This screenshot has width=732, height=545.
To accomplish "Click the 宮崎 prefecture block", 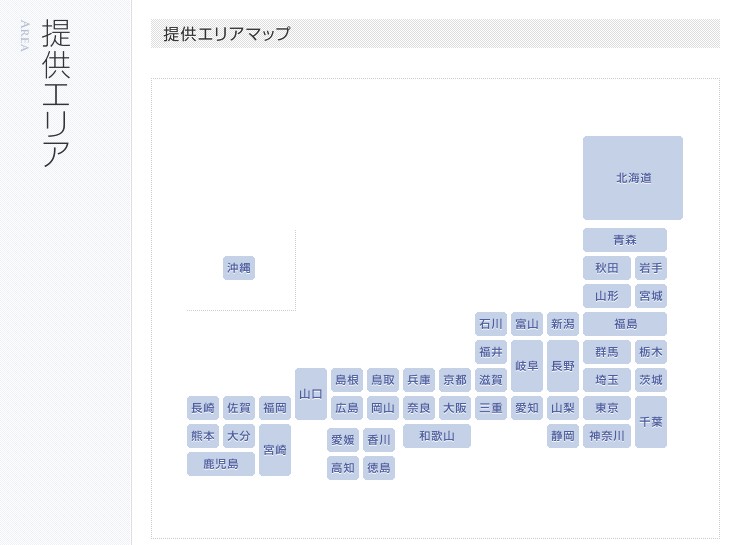I will click(x=275, y=450).
